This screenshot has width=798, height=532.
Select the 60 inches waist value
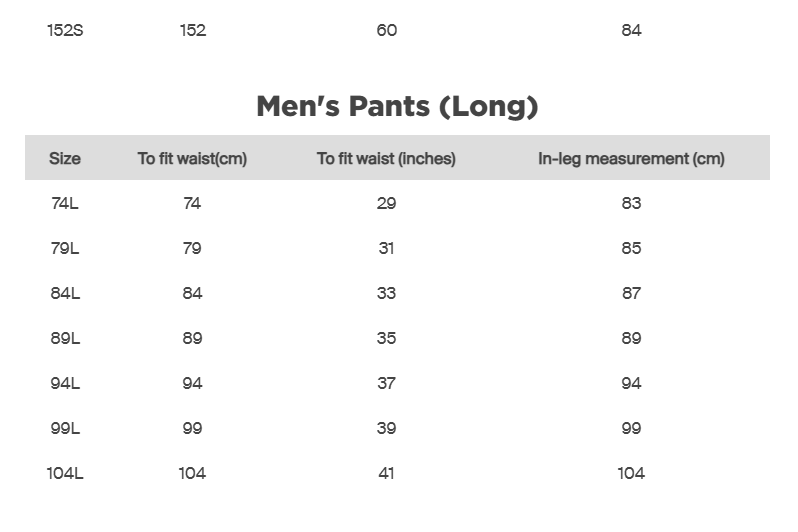click(x=387, y=30)
